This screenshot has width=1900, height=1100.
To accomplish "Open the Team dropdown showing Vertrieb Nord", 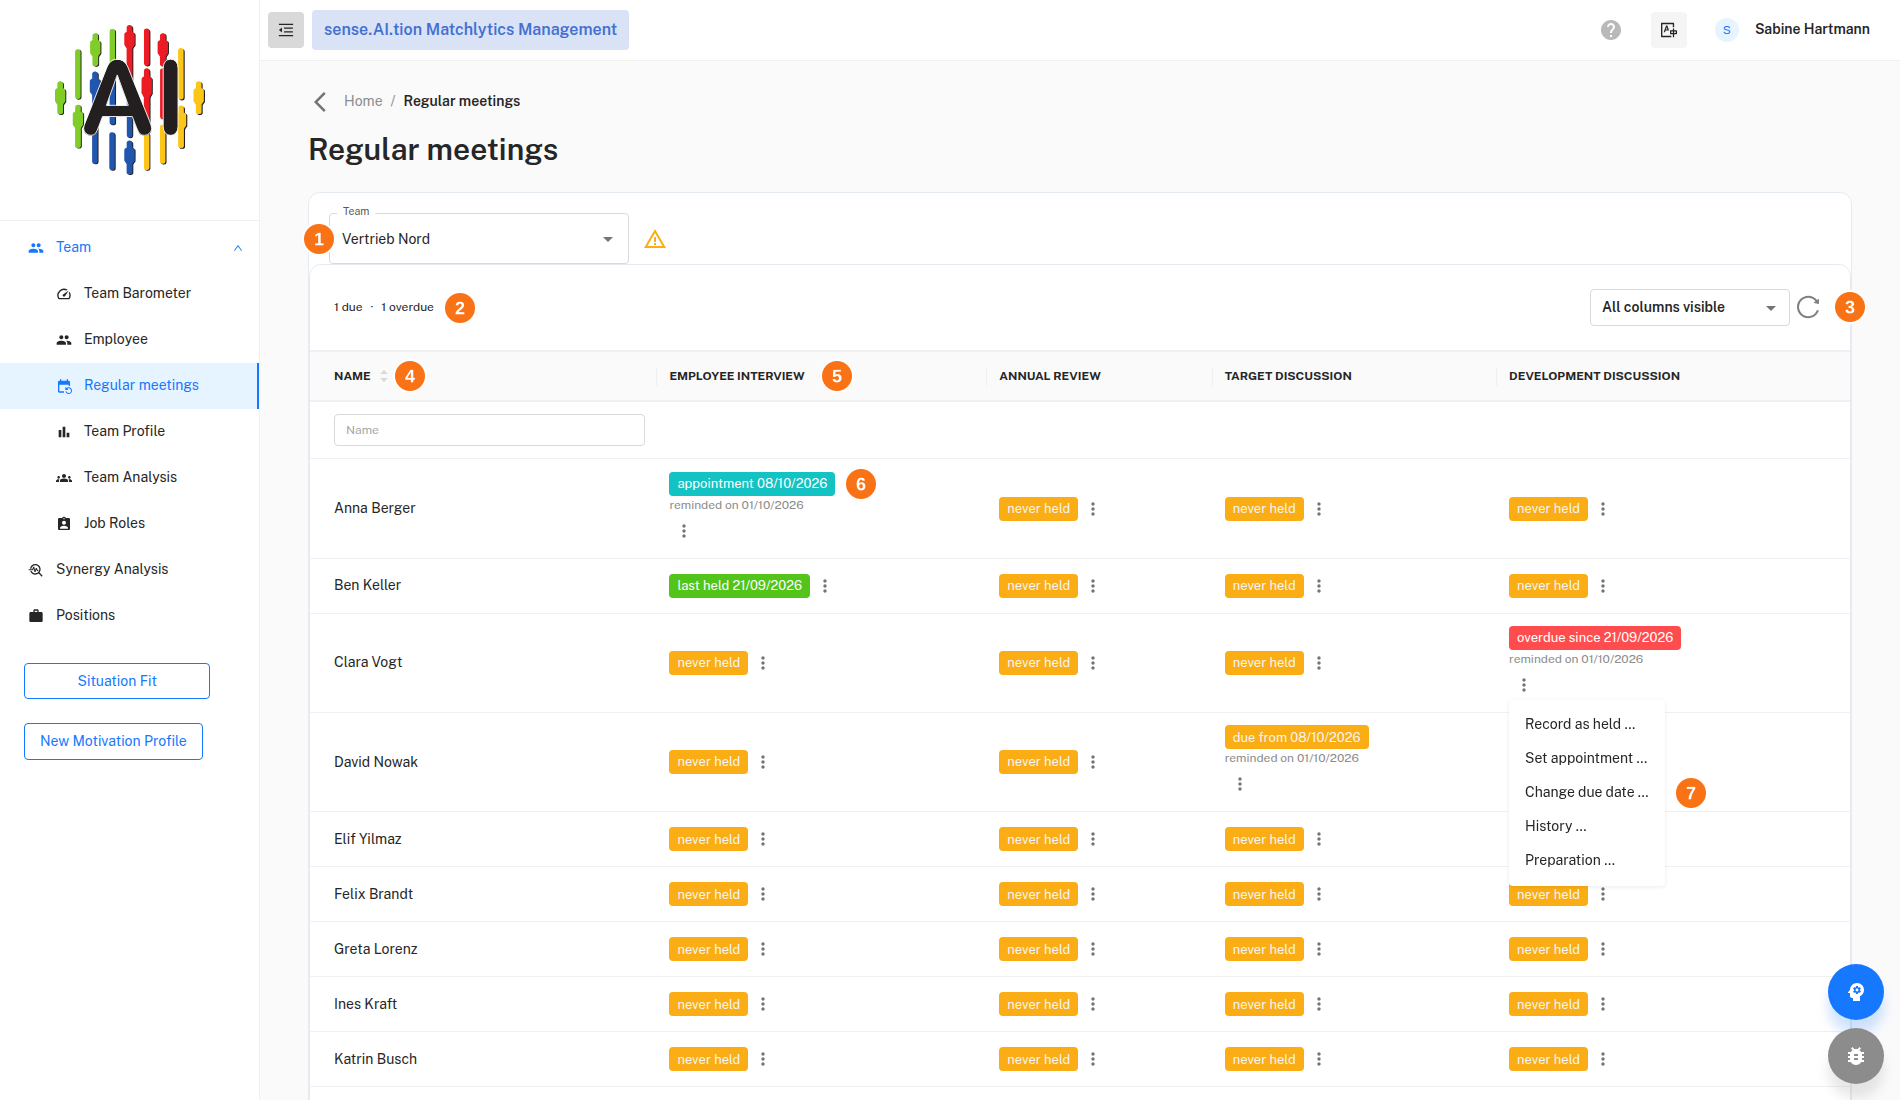I will tap(479, 239).
